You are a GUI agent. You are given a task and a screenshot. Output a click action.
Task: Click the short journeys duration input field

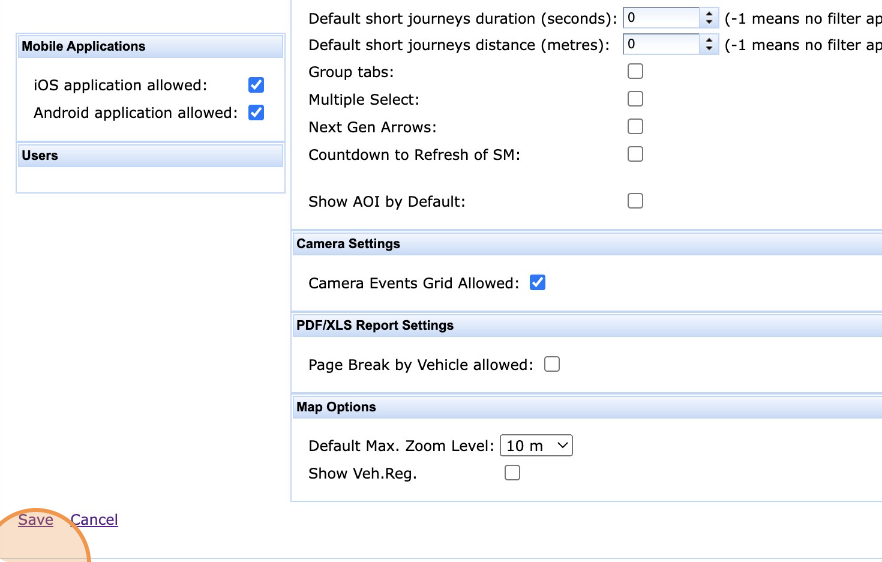661,18
